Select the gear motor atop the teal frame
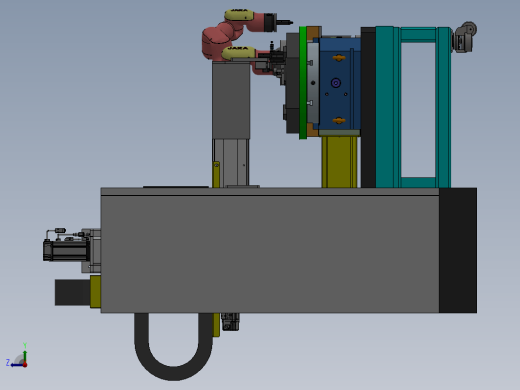Screen dimensions: 520x390 [465, 37]
